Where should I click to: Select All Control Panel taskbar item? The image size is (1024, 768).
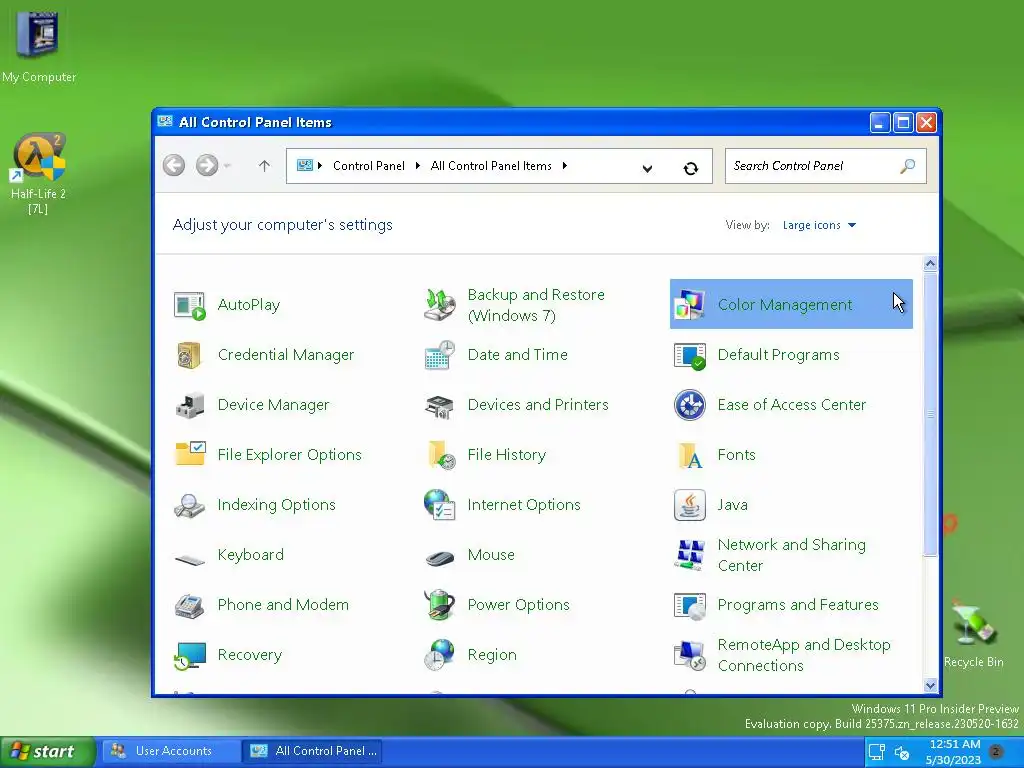coord(313,752)
